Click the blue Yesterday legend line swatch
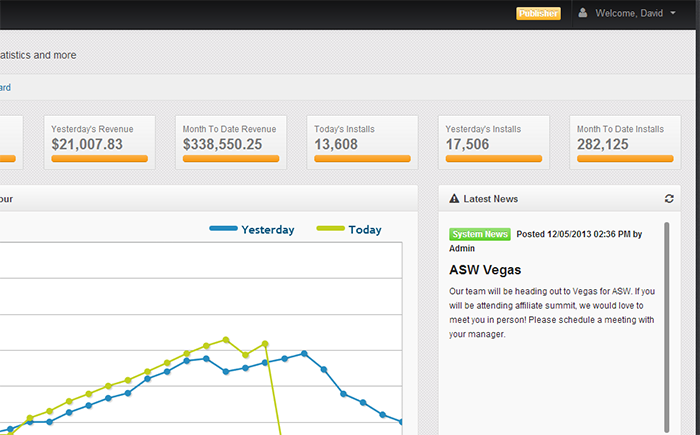700x435 pixels. (x=223, y=228)
